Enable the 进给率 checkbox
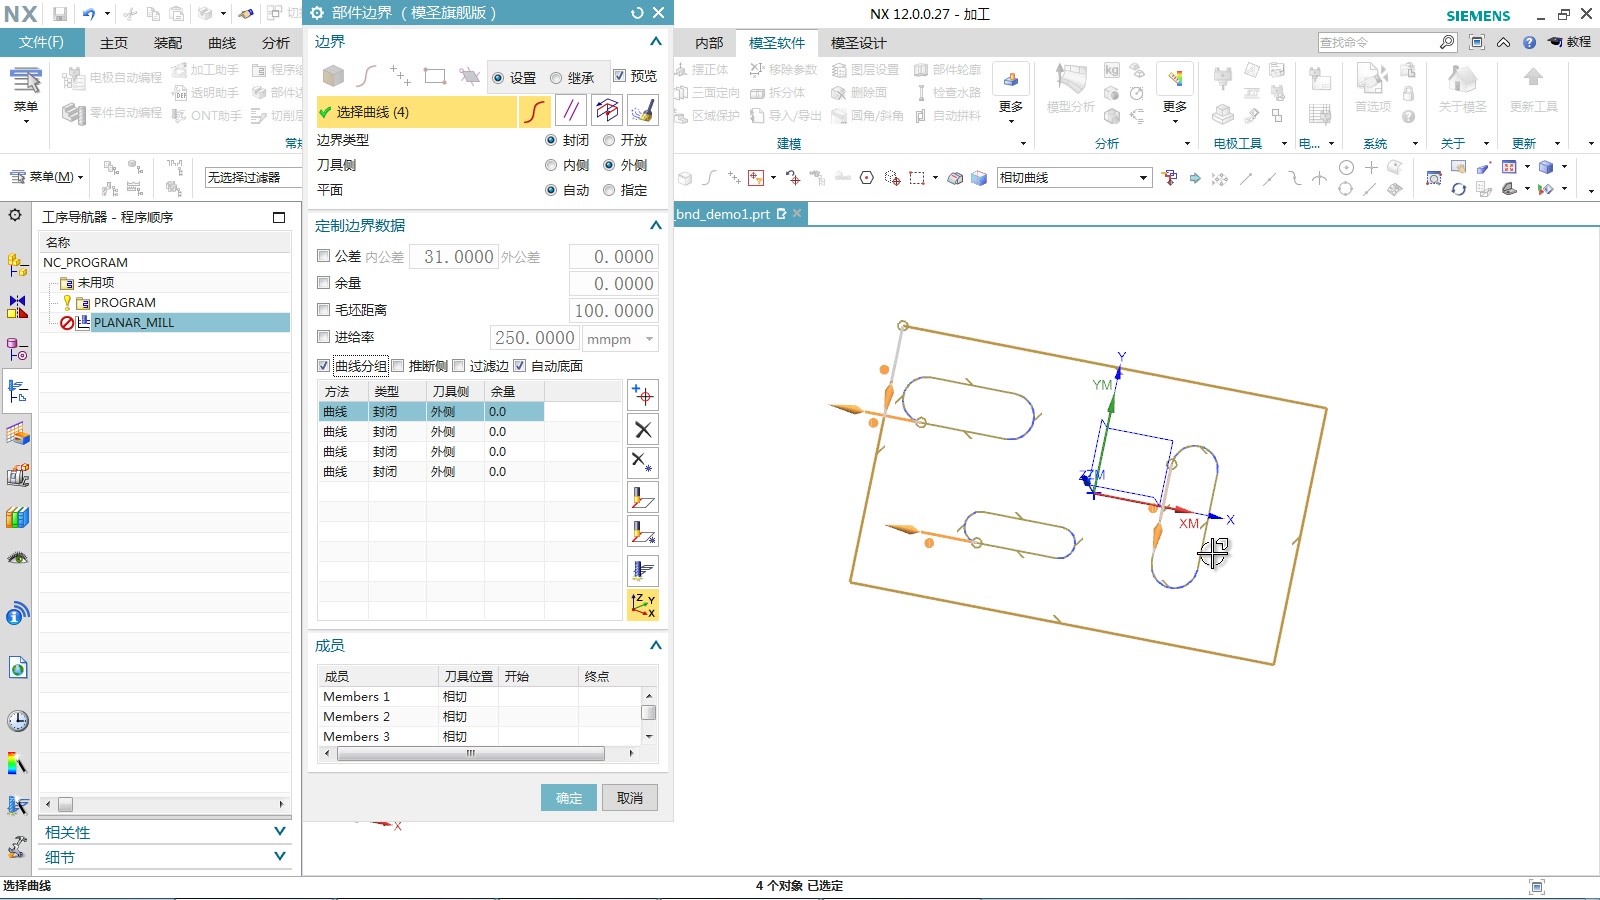The image size is (1600, 900). tap(323, 337)
